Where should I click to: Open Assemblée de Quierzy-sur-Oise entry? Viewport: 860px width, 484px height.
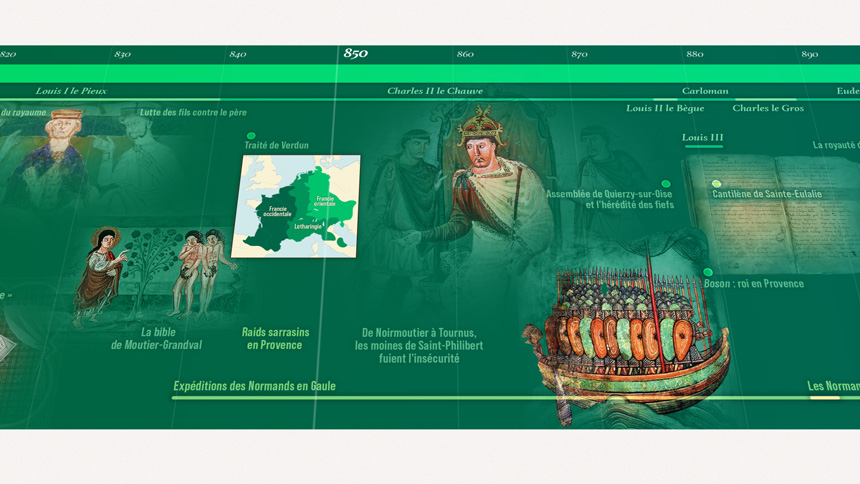(x=609, y=199)
